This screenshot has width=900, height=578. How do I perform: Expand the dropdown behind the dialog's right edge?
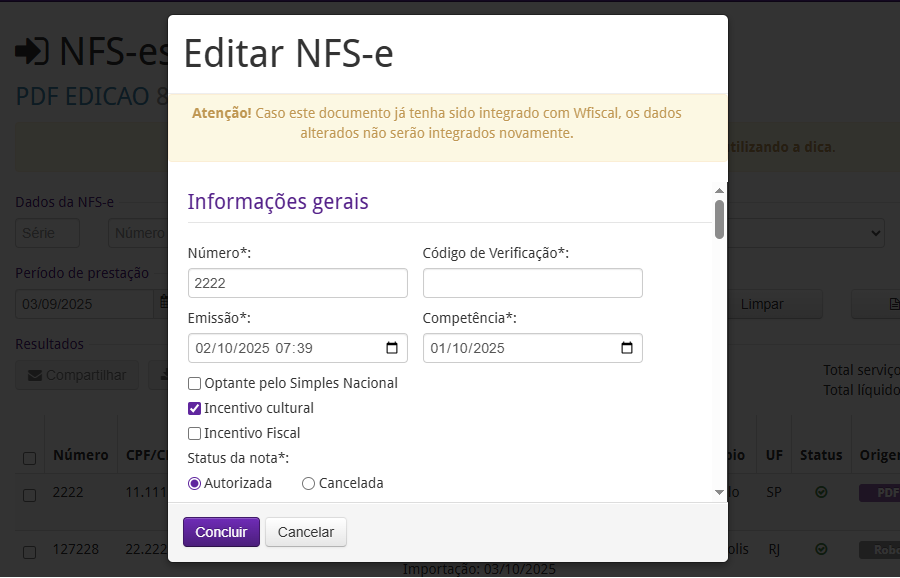click(x=876, y=233)
